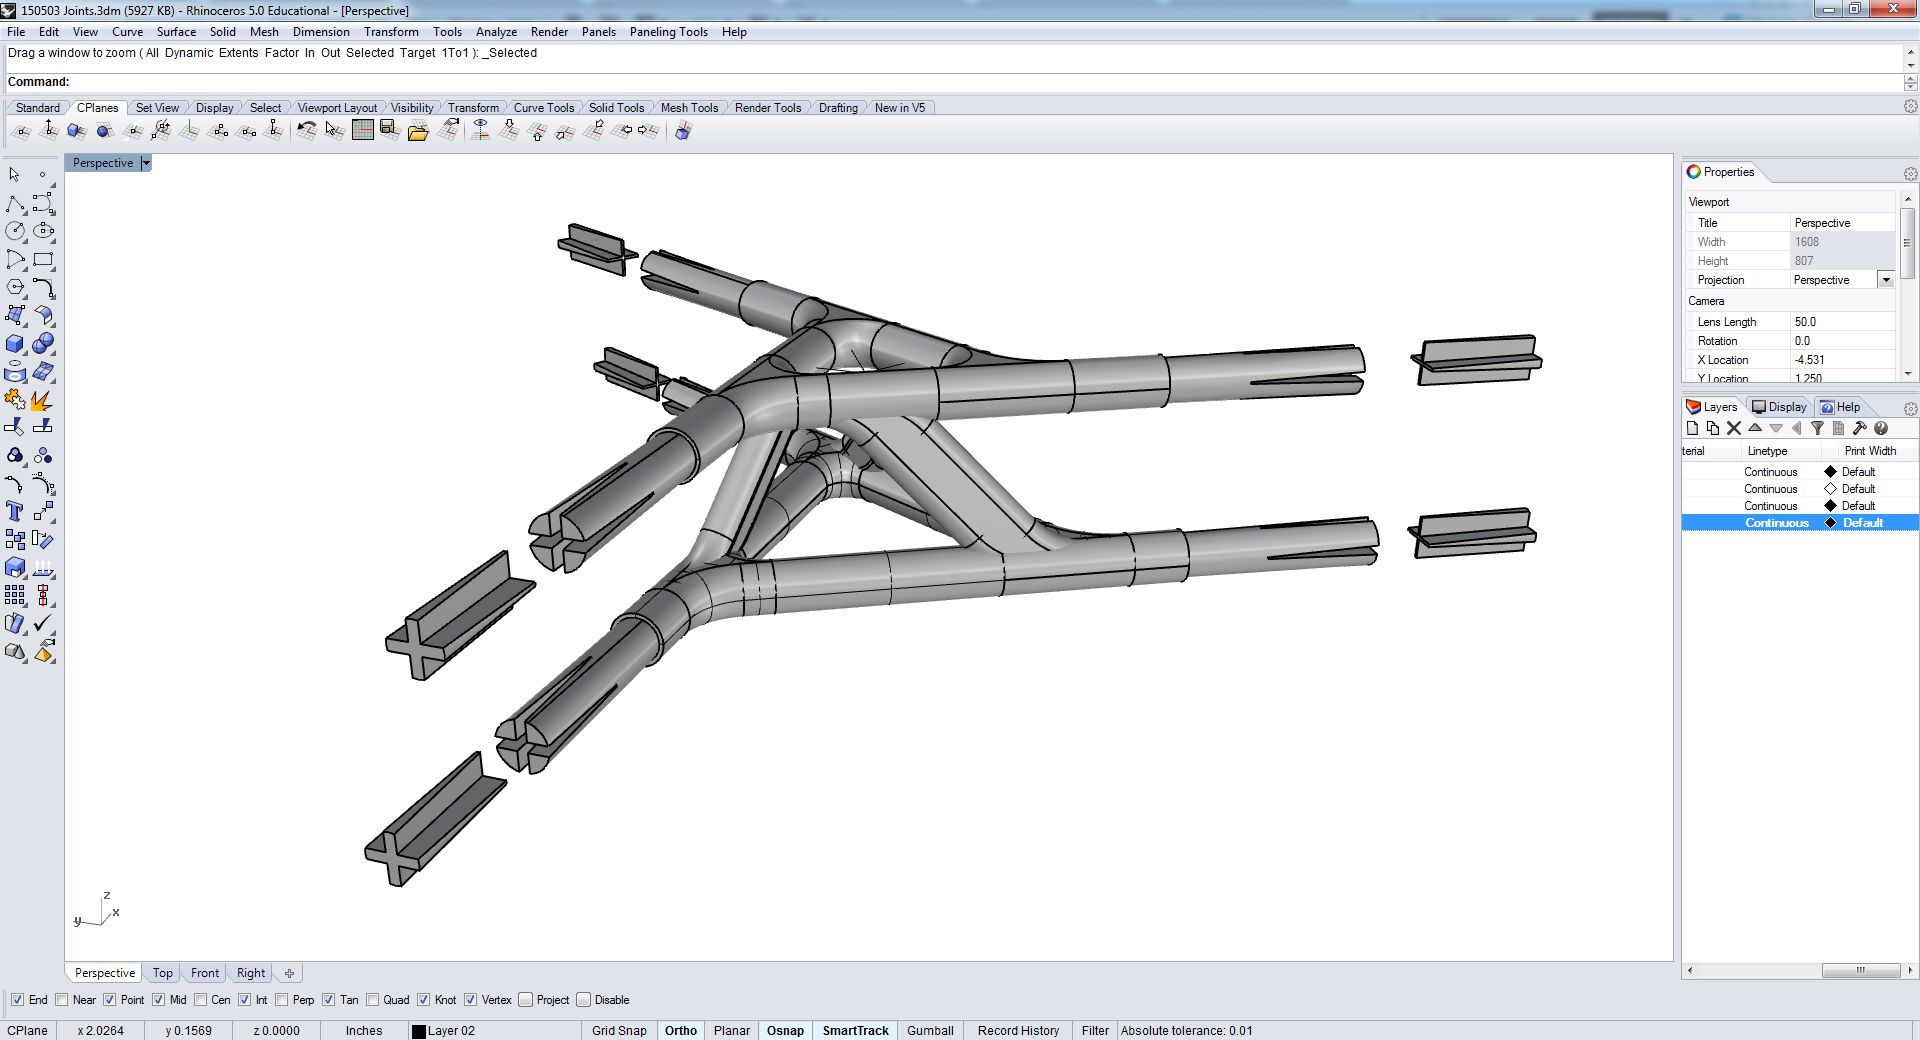Viewport: 1920px width, 1040px height.
Task: Open the Projection dropdown arrow
Action: pos(1885,280)
